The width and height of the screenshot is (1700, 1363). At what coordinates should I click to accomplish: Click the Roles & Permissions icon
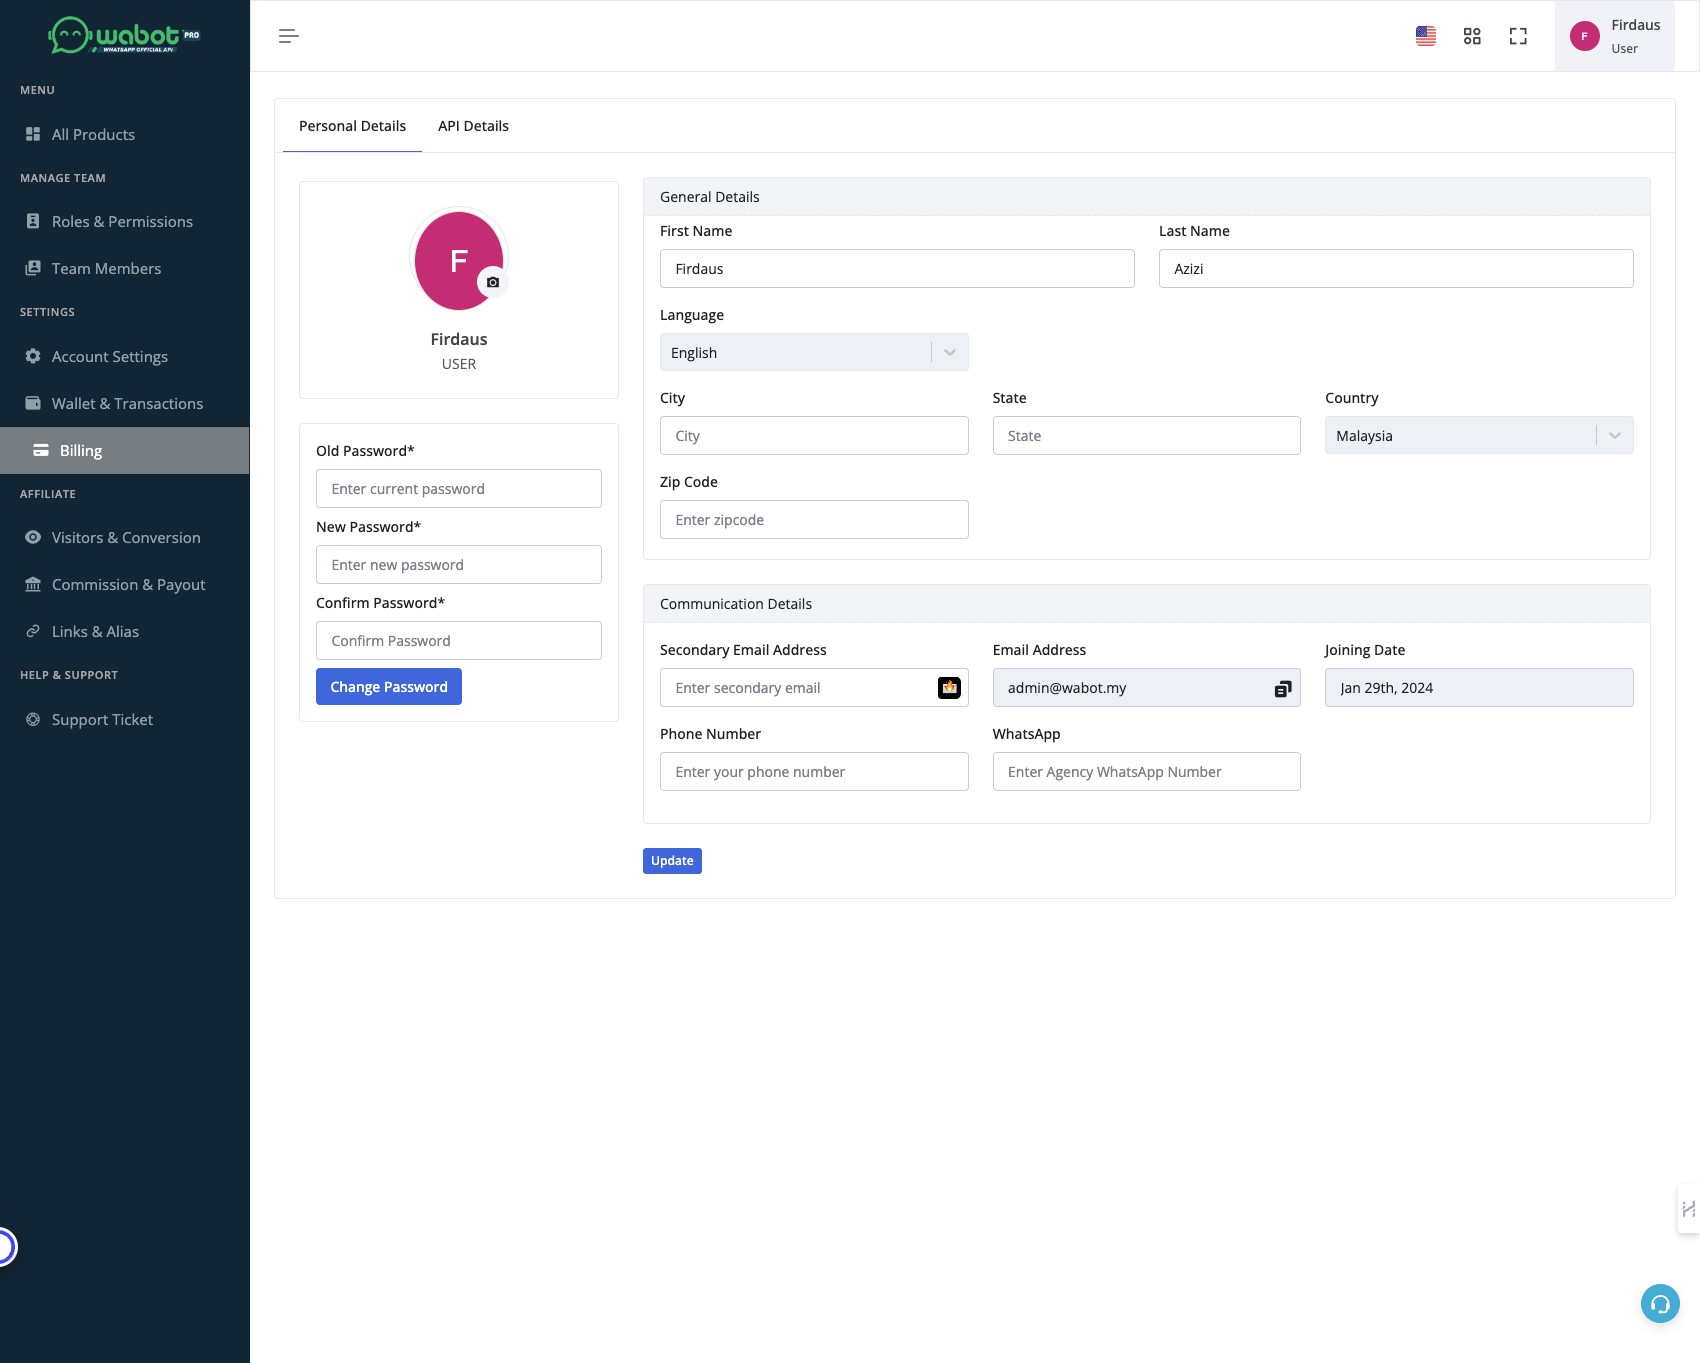33,221
